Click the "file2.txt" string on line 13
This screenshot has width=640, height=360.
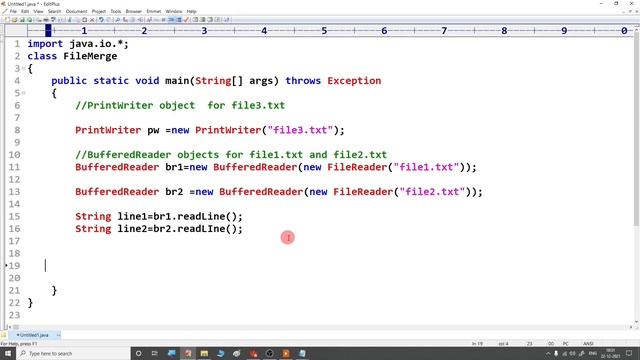pos(432,192)
